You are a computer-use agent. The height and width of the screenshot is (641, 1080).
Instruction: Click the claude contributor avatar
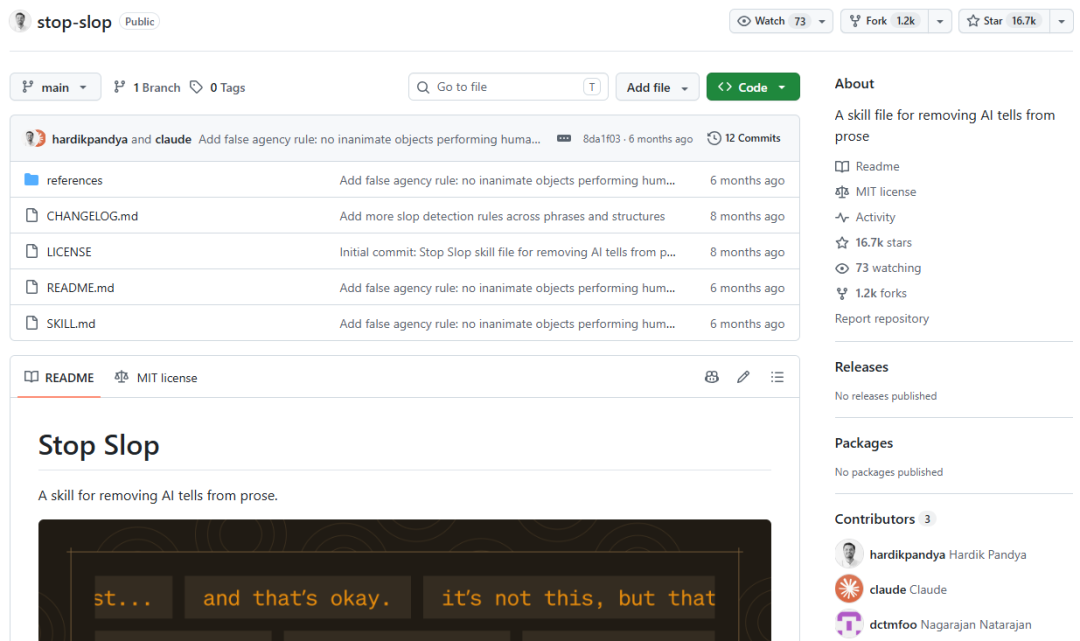click(849, 589)
